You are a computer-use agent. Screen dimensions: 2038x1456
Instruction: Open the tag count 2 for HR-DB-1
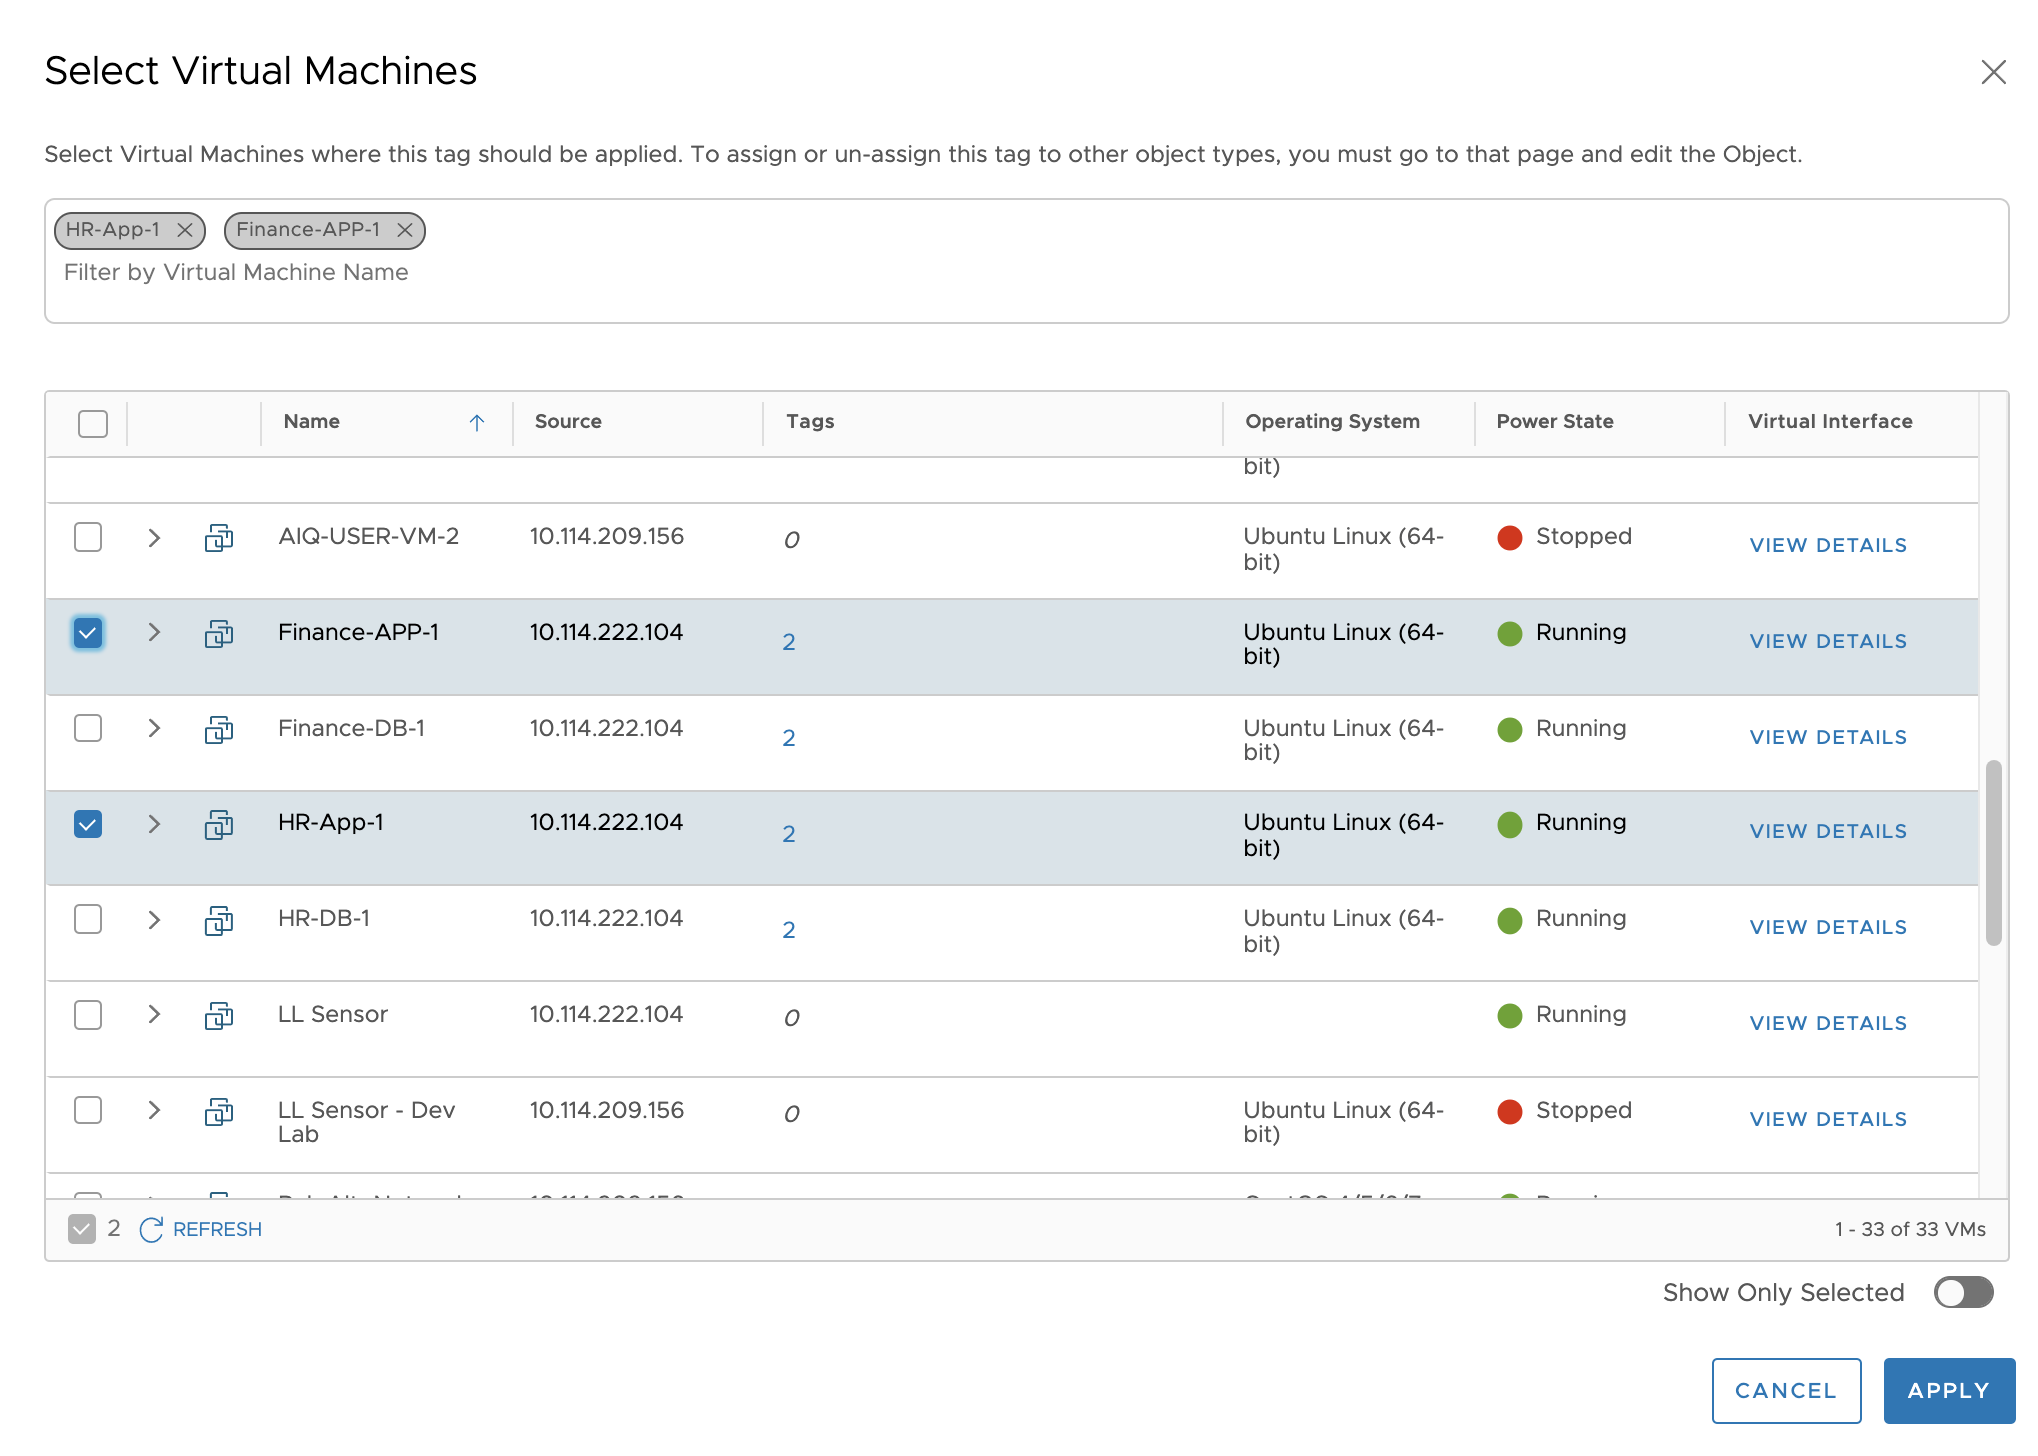(789, 930)
